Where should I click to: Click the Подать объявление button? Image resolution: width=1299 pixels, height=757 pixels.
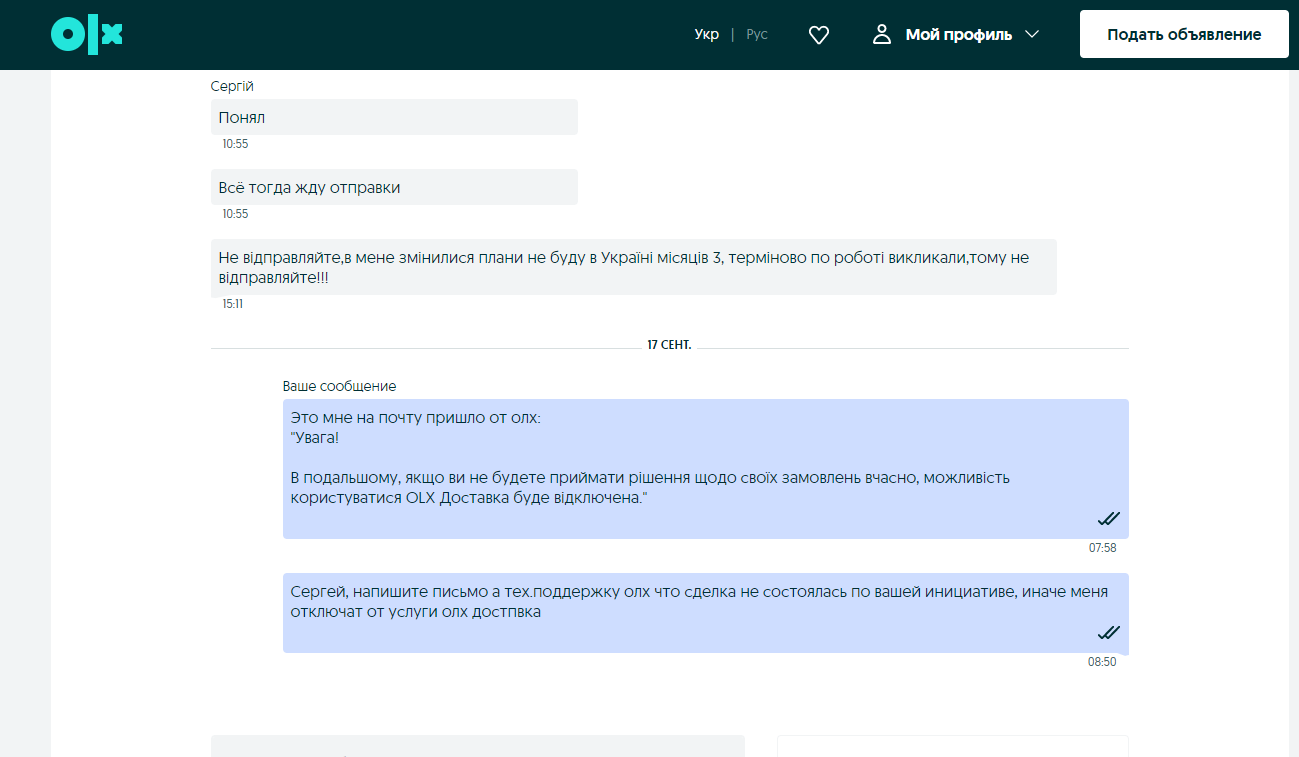[1184, 35]
